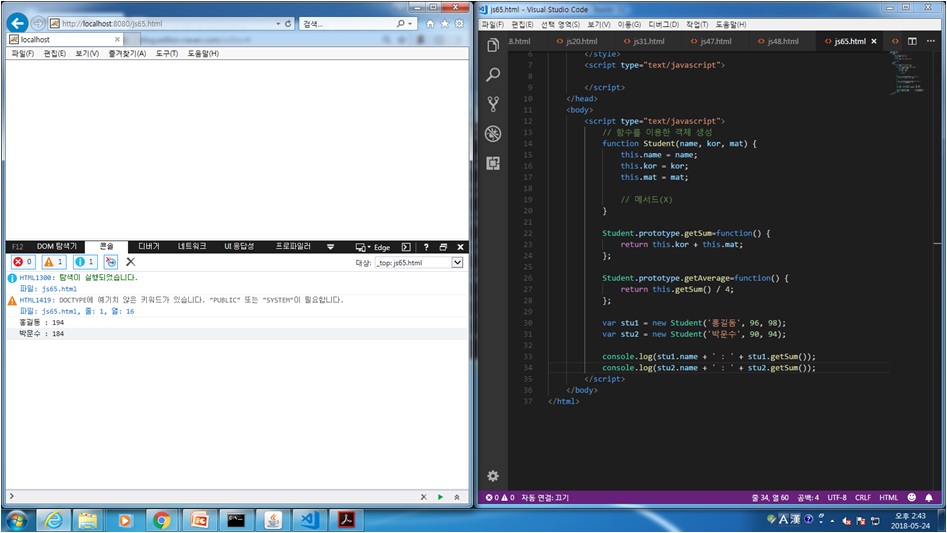Click the taskbar clock showing 오후 2:43
The width and height of the screenshot is (947, 533).
pyautogui.click(x=910, y=521)
